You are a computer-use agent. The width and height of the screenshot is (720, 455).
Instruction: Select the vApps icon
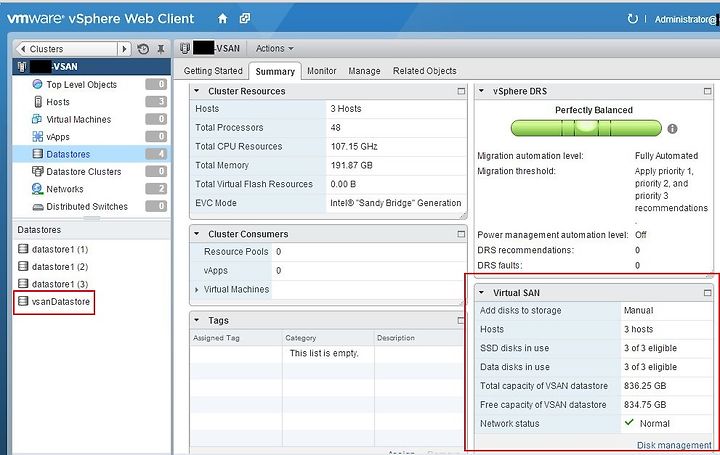(38, 136)
